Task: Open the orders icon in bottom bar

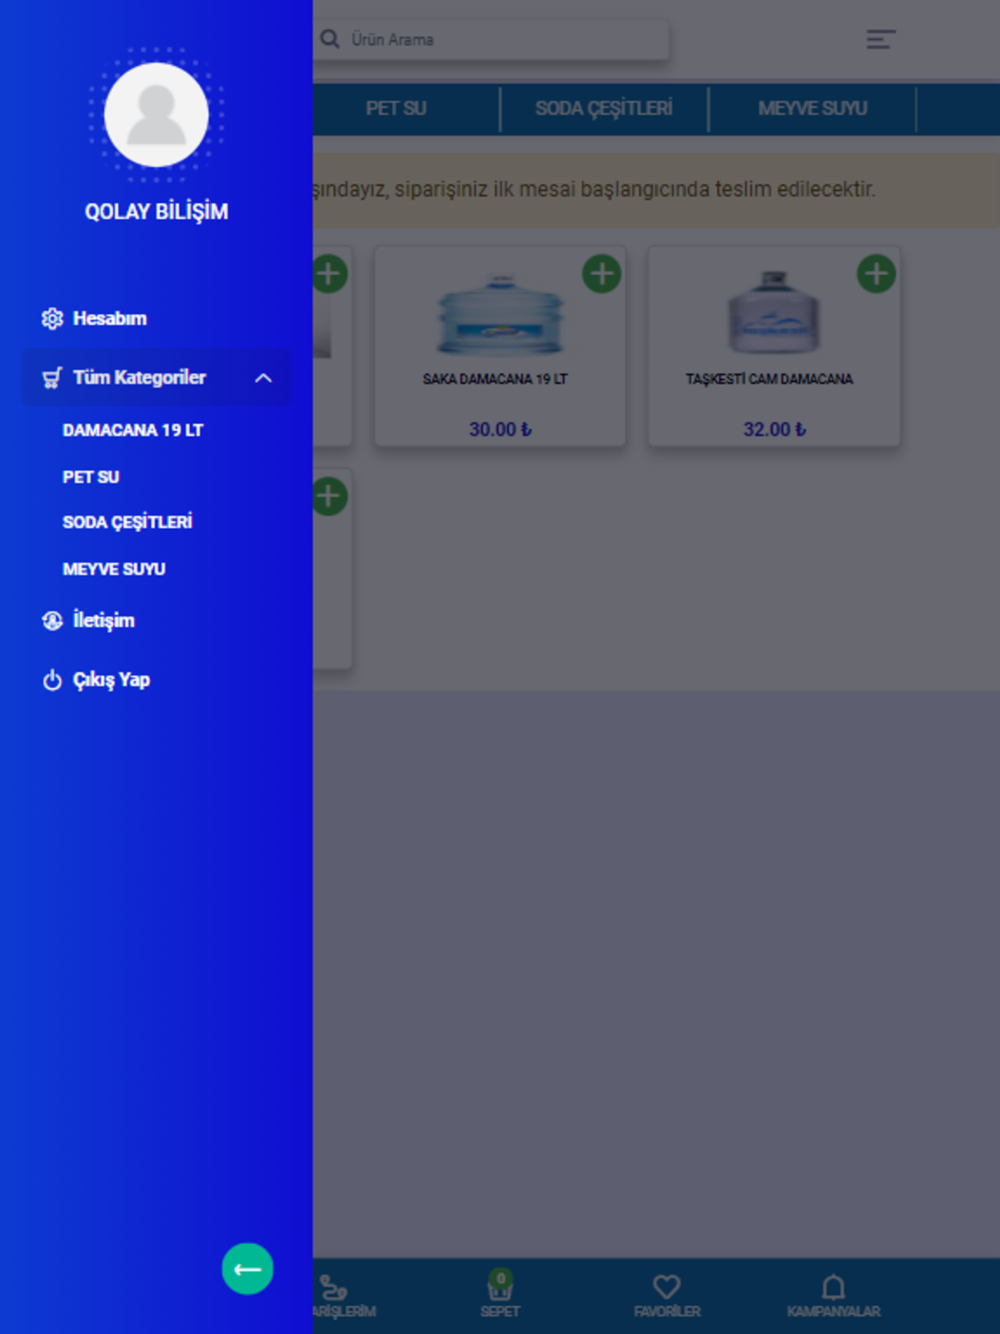Action: 334,1289
